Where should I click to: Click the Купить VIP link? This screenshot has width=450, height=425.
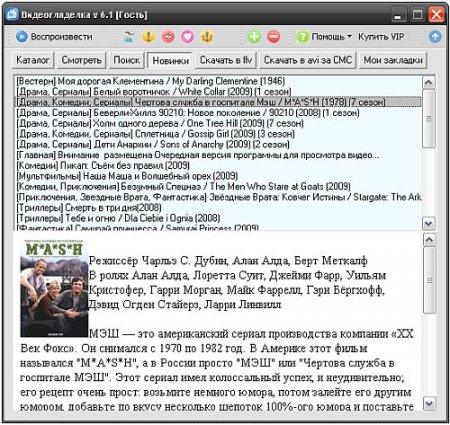(x=381, y=36)
